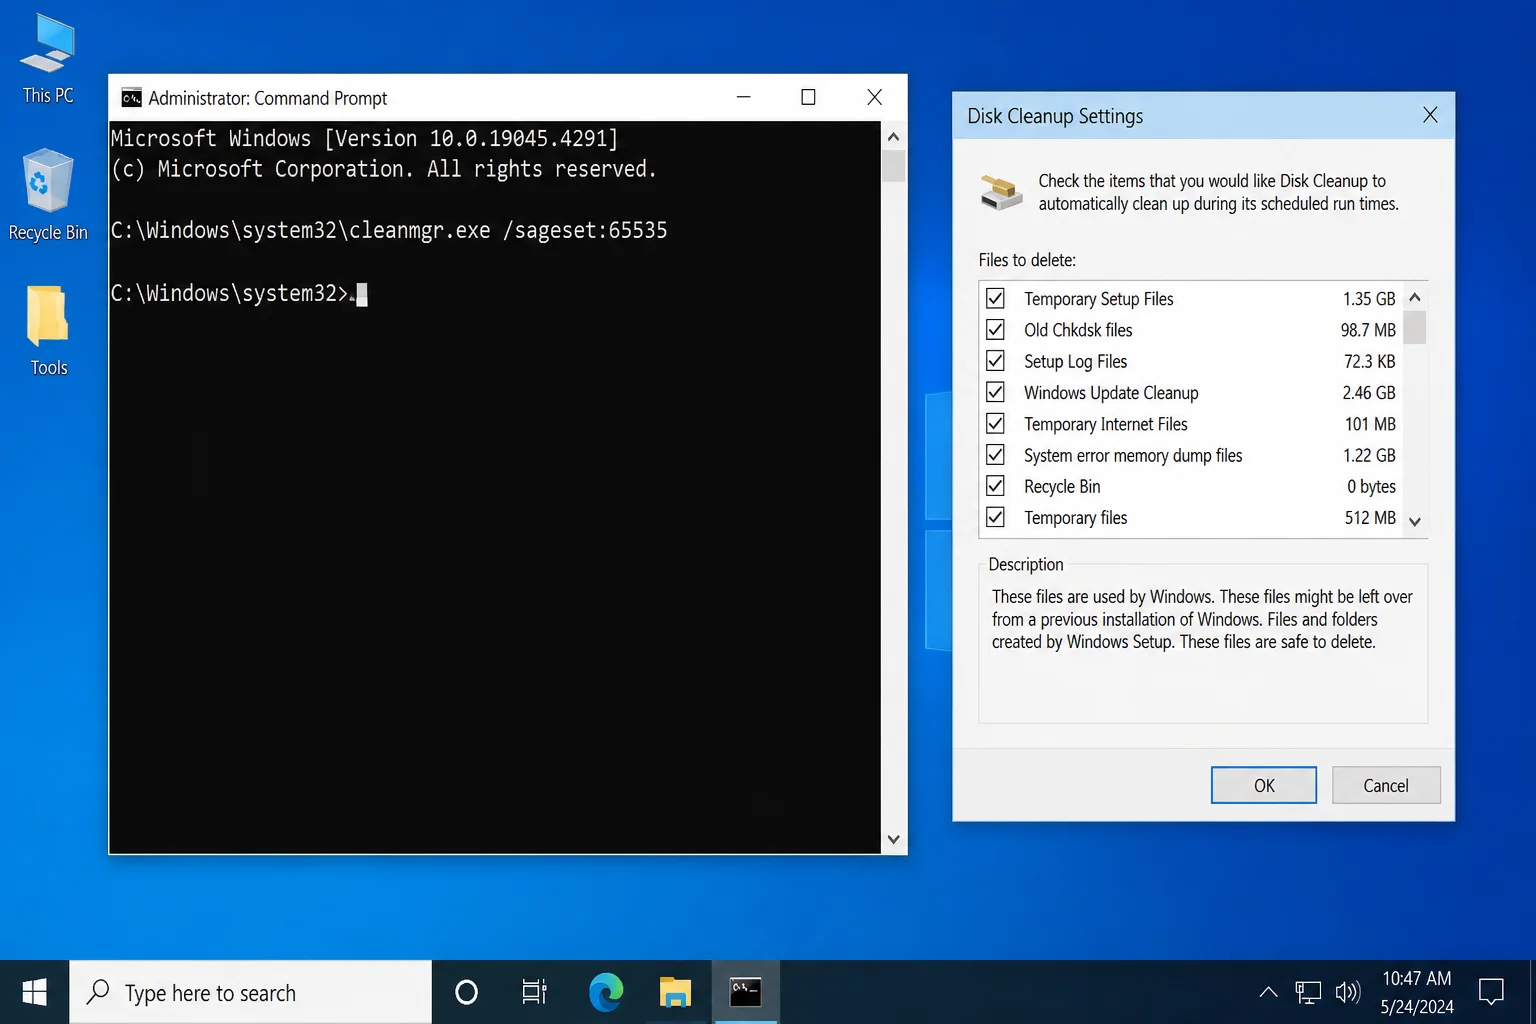Select the Temporary files row label

[x=1075, y=518]
